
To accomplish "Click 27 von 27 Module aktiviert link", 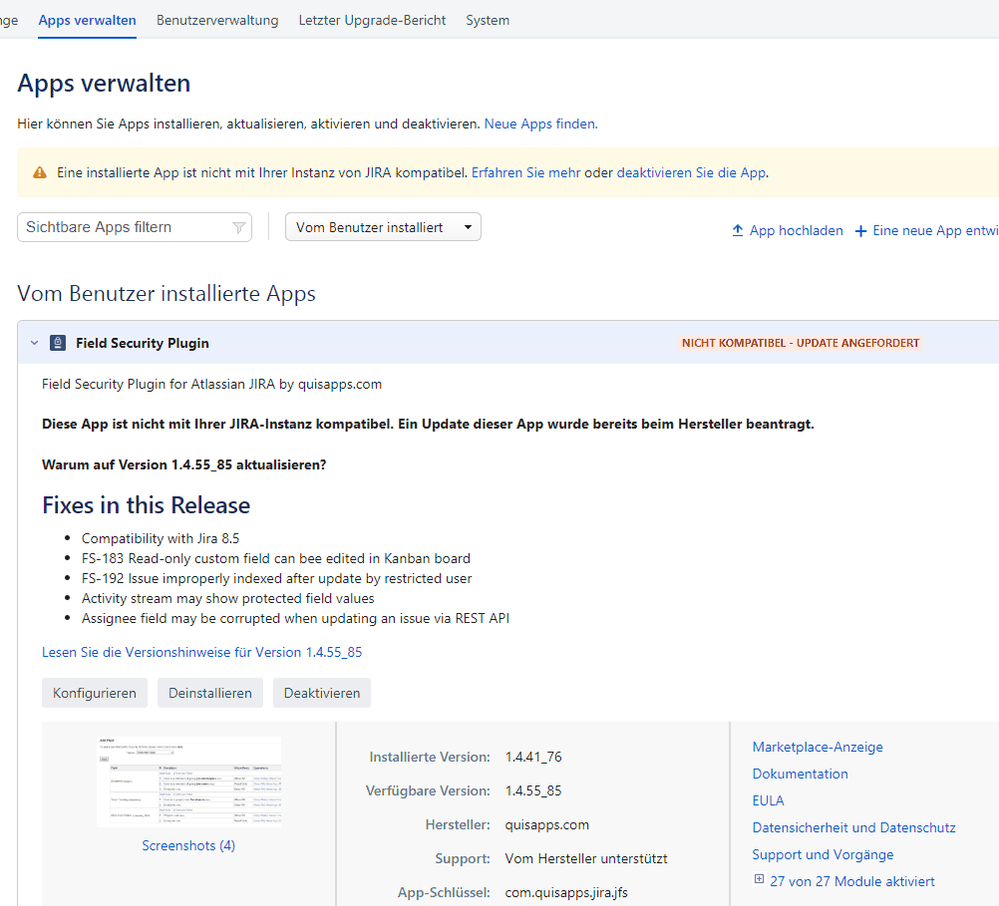I will [852, 881].
